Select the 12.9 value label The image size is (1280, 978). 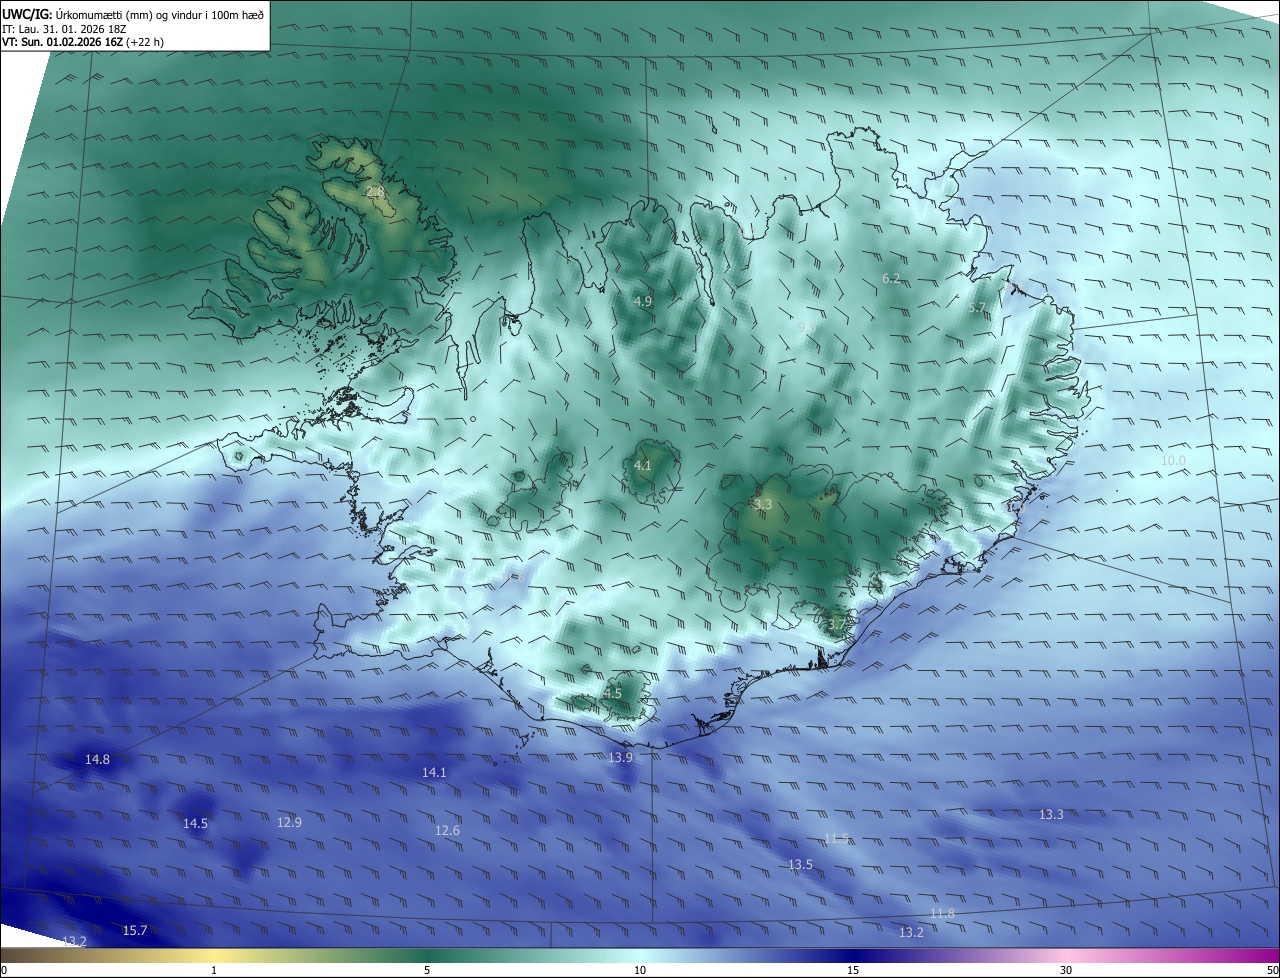289,823
